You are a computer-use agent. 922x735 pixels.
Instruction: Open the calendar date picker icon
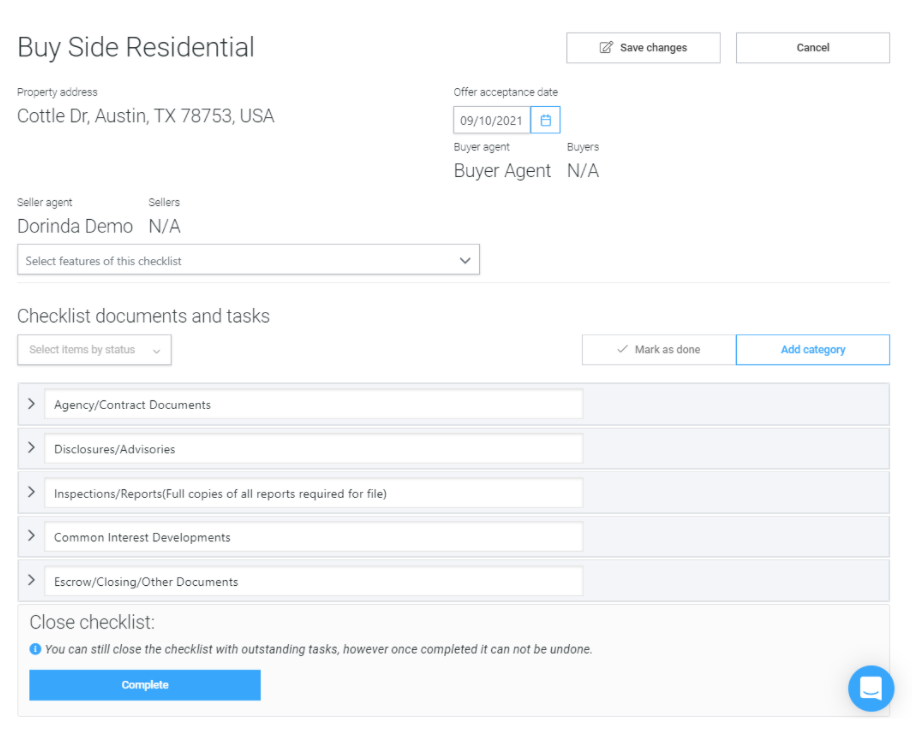(545, 120)
